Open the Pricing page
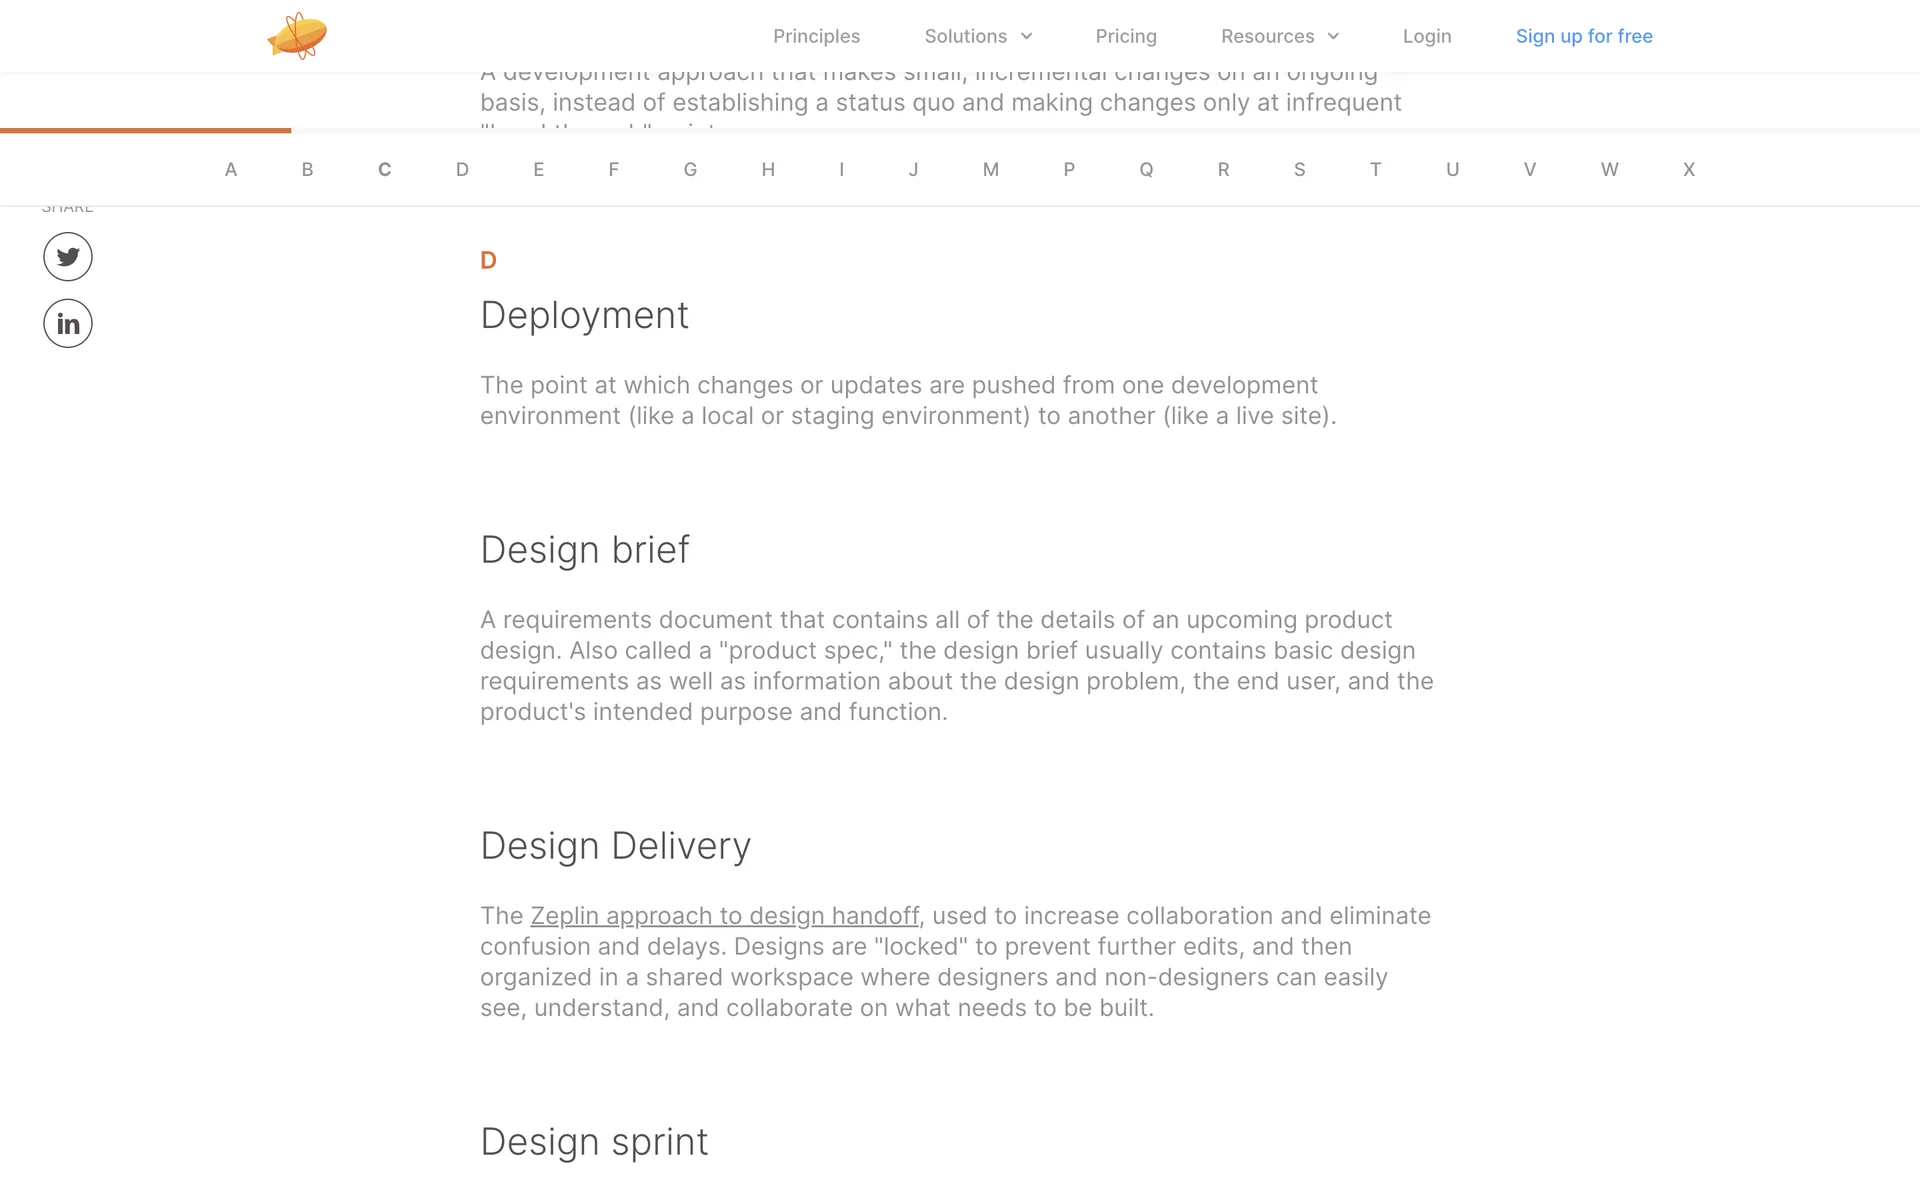1920x1200 pixels. [x=1126, y=36]
